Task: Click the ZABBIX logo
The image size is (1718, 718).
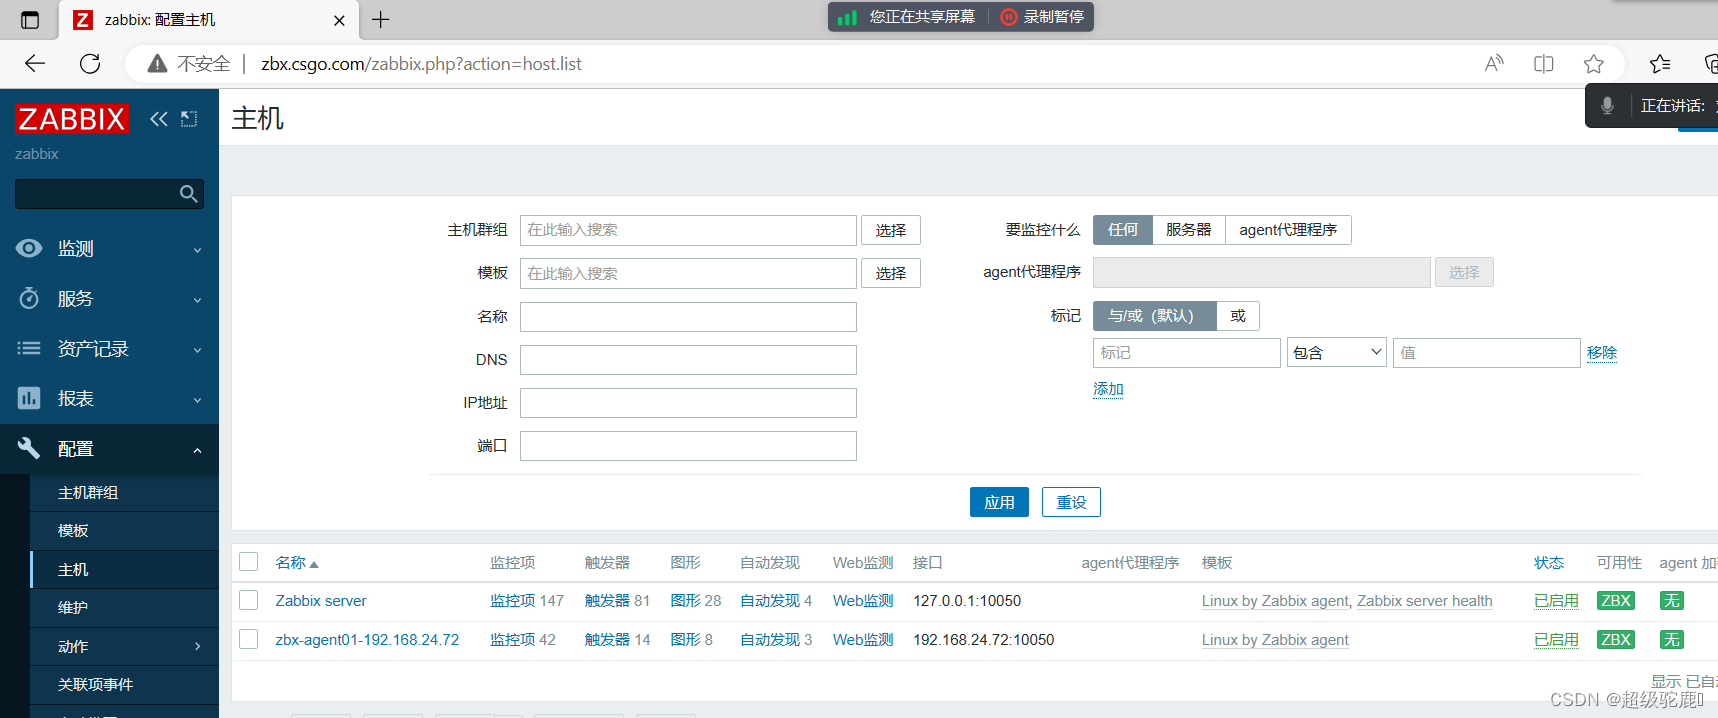Action: pos(72,119)
